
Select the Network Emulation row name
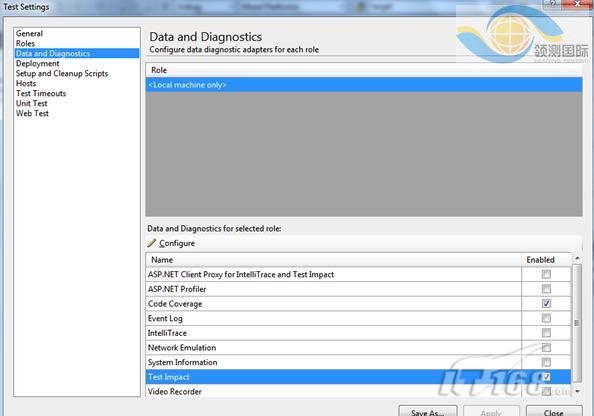pos(182,347)
